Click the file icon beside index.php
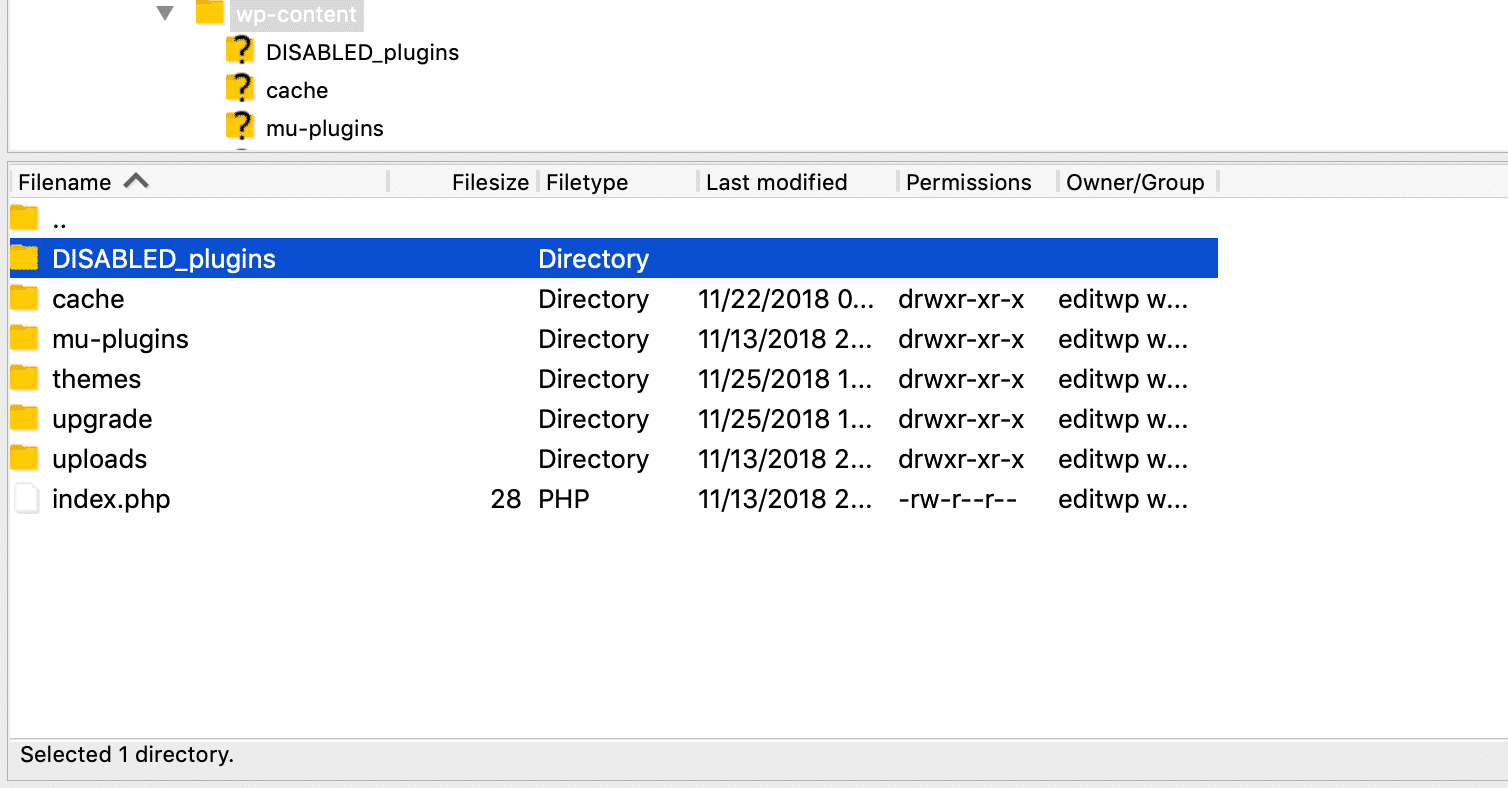This screenshot has width=1508, height=788. (x=25, y=498)
